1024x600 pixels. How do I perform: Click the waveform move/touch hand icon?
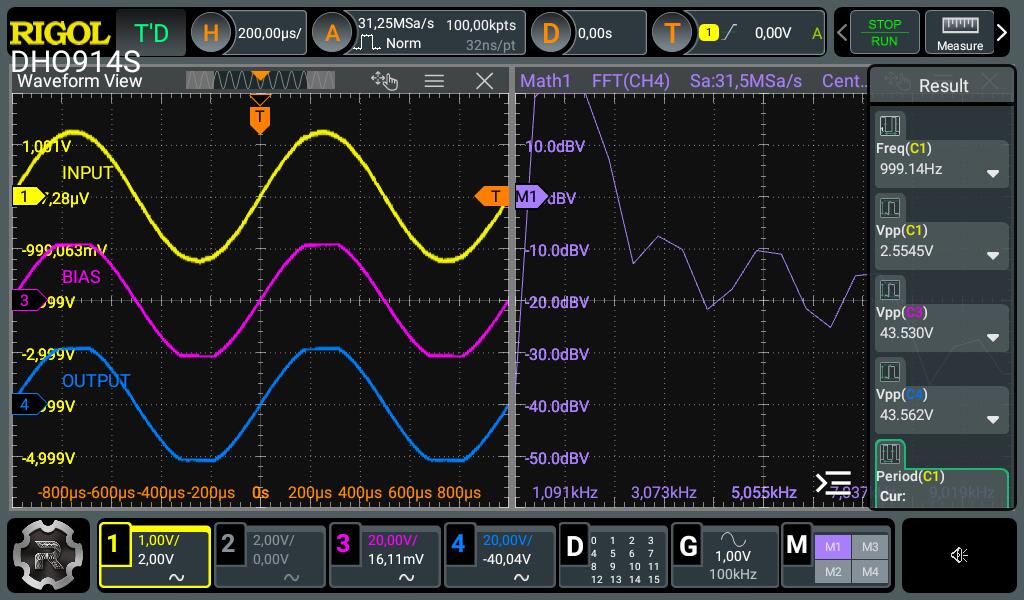click(x=384, y=81)
